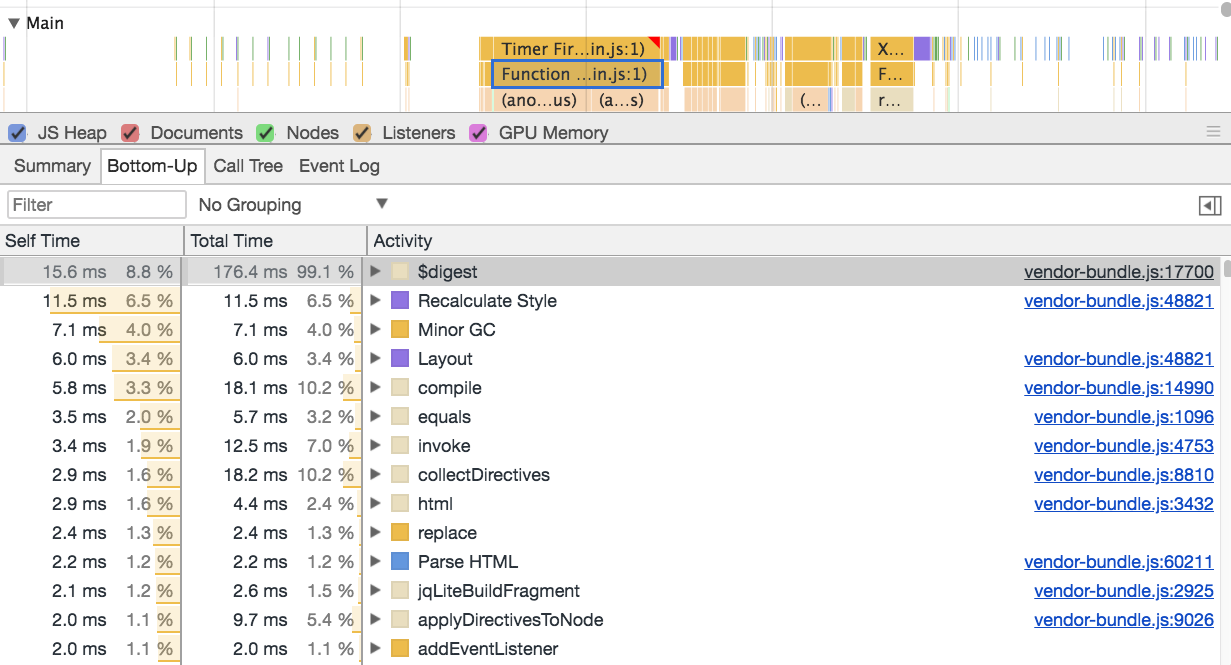Expand the compile row
1231x665 pixels.
click(x=375, y=388)
